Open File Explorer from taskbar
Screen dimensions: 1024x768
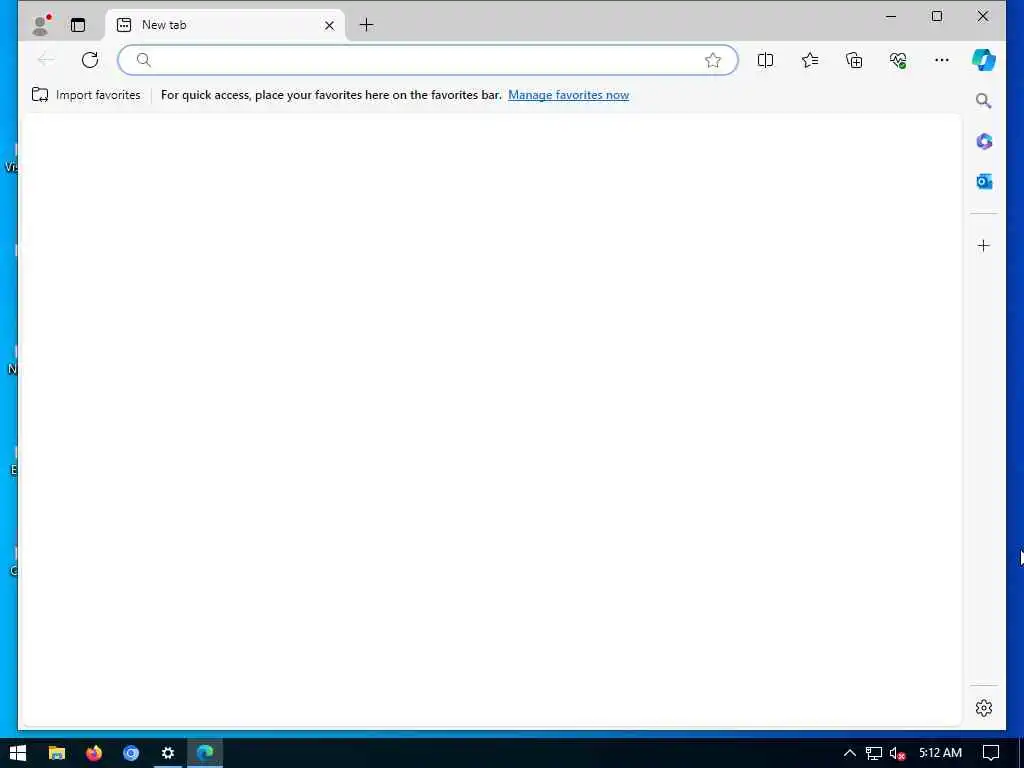tap(57, 753)
